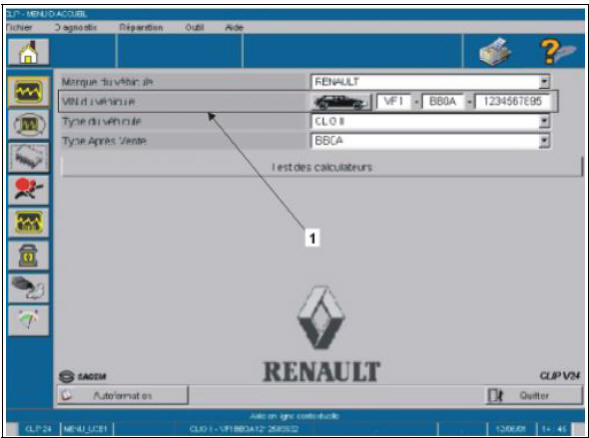The height and width of the screenshot is (438, 589).
Task: Click the 'Type du véhicule' label
Action: [x=101, y=121]
